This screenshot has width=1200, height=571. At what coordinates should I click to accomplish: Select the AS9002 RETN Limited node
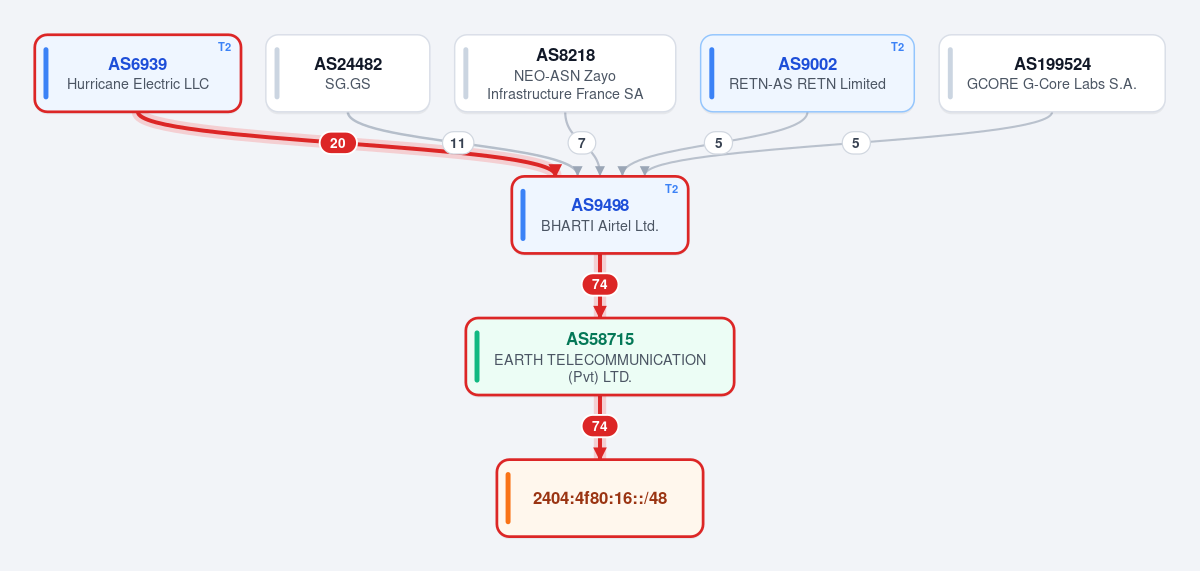click(x=807, y=74)
